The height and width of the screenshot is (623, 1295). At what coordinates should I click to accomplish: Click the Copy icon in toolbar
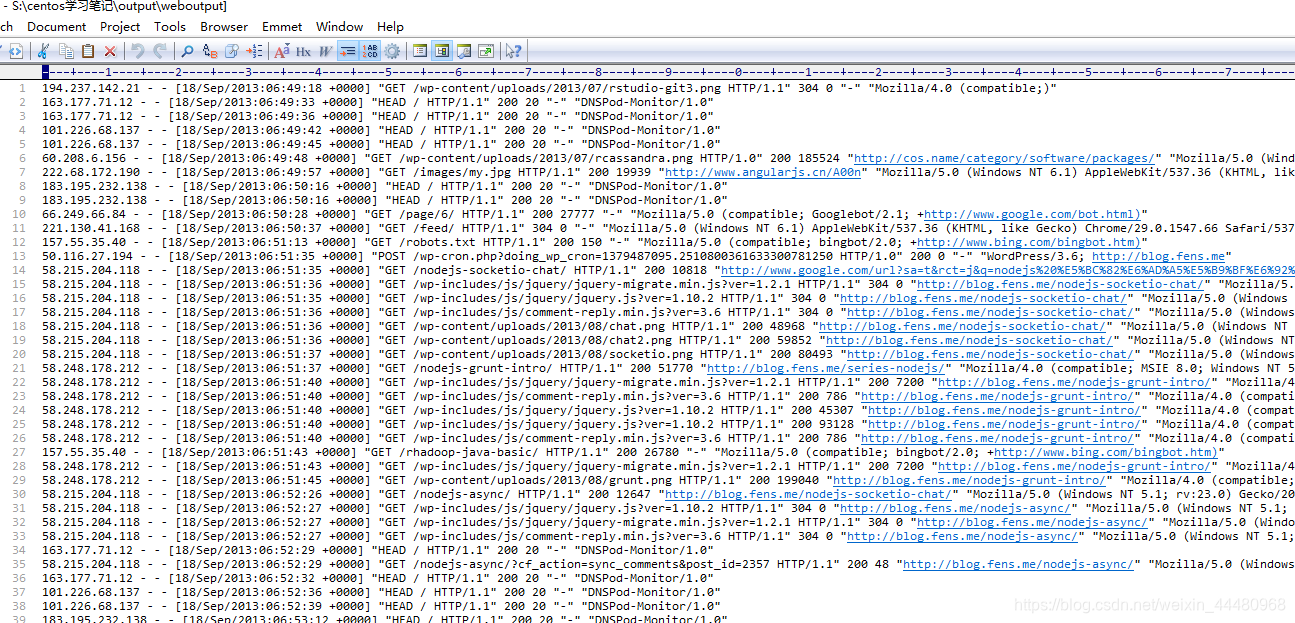pyautogui.click(x=66, y=51)
